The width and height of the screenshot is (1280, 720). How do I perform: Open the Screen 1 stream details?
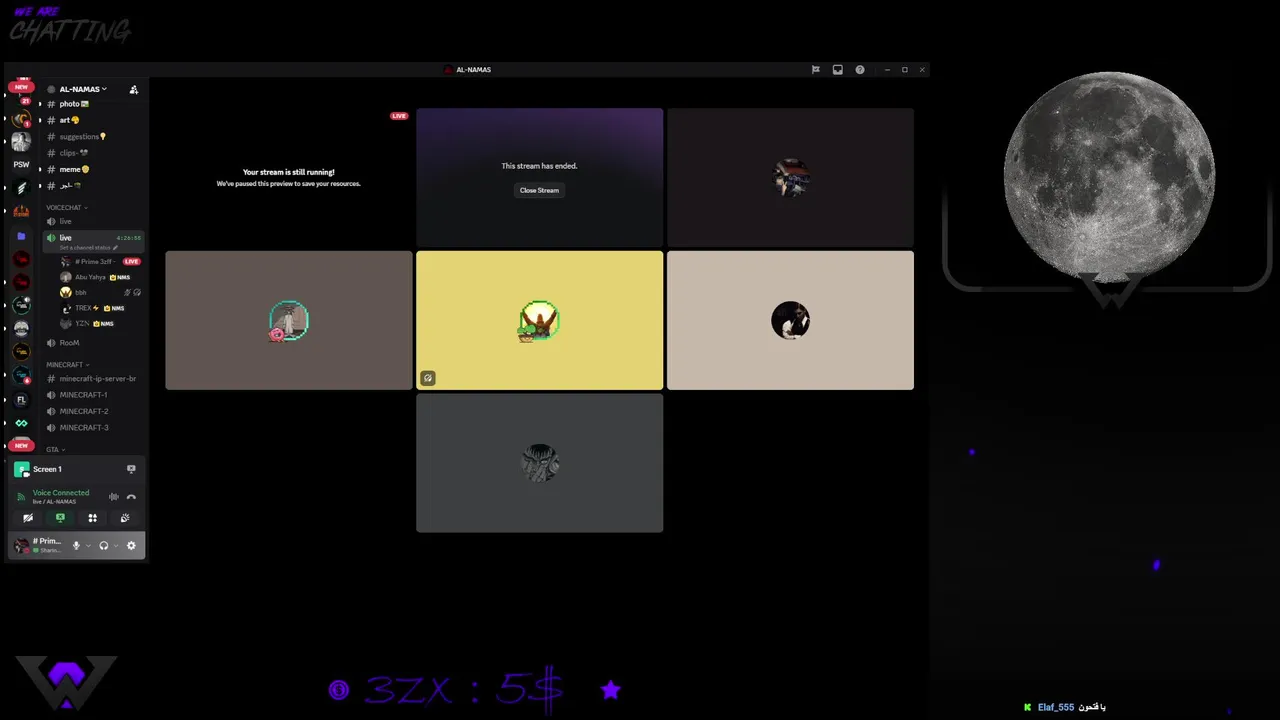point(47,469)
